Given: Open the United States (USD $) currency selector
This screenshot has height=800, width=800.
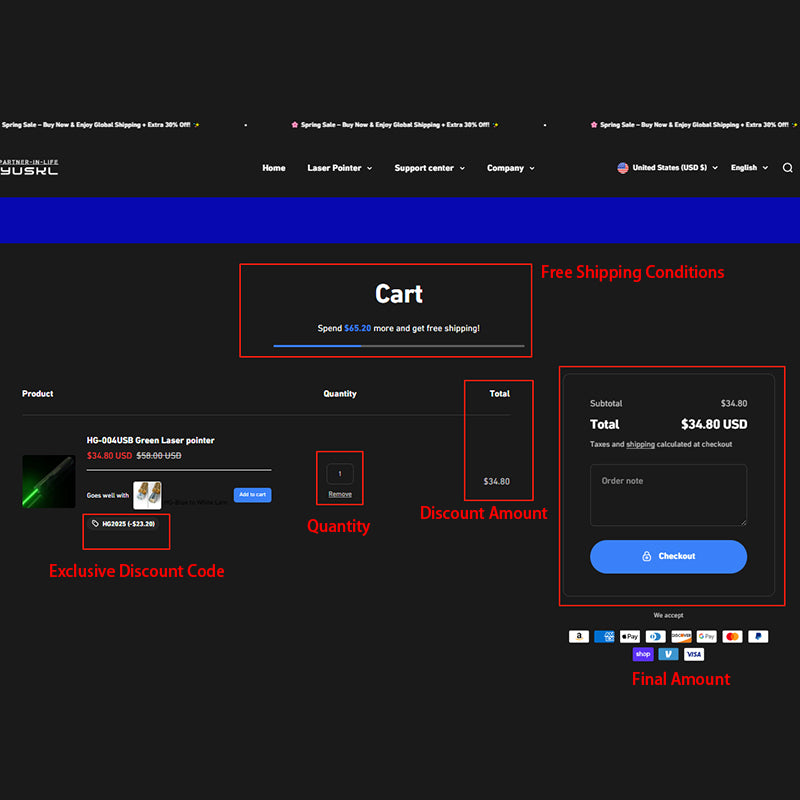Looking at the screenshot, I should click(x=668, y=168).
